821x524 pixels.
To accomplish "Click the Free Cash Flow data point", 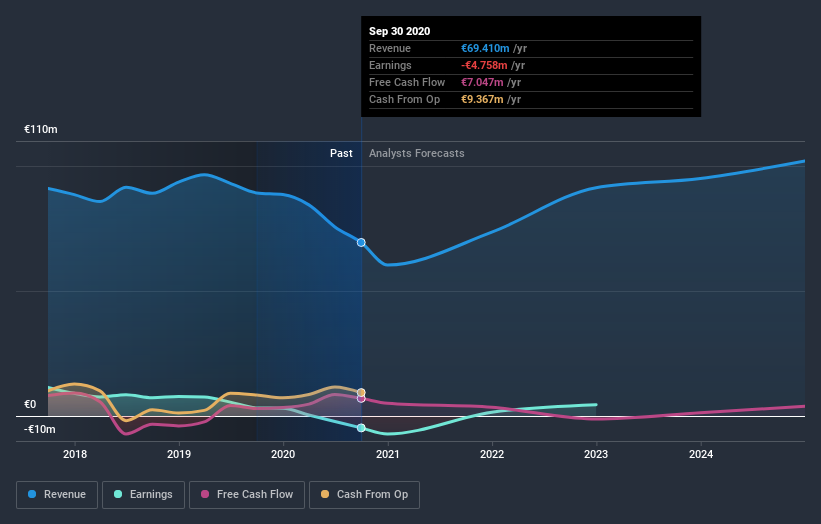I will 361,399.
